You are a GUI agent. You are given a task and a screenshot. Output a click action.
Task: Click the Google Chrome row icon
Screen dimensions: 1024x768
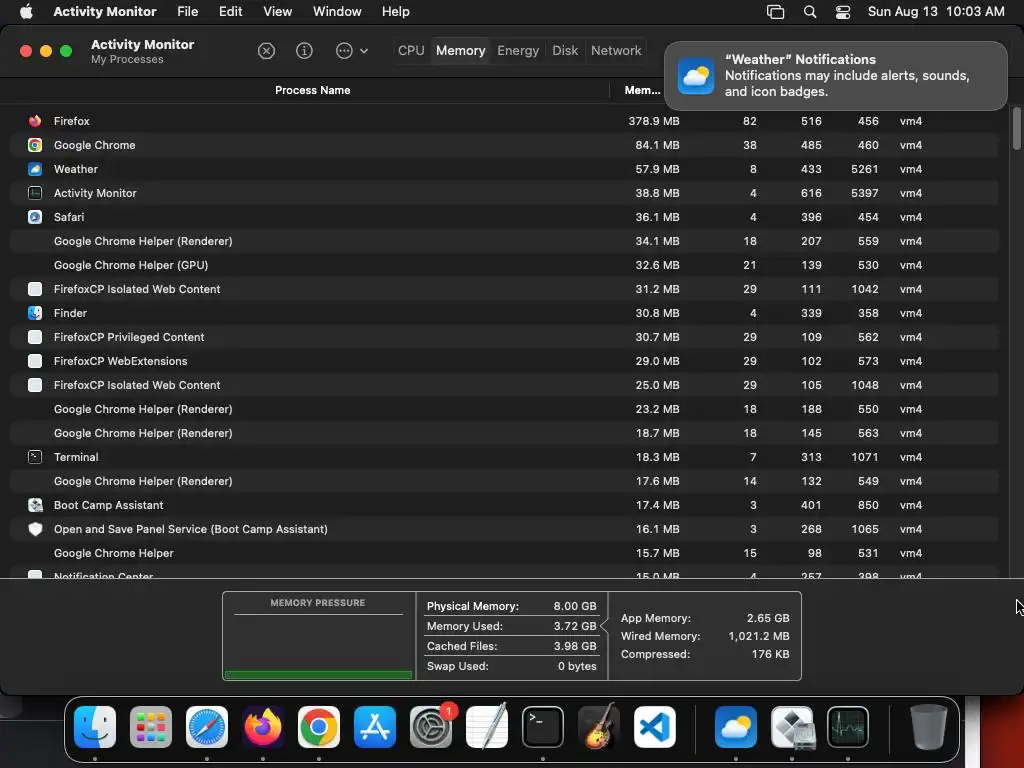pyautogui.click(x=35, y=145)
